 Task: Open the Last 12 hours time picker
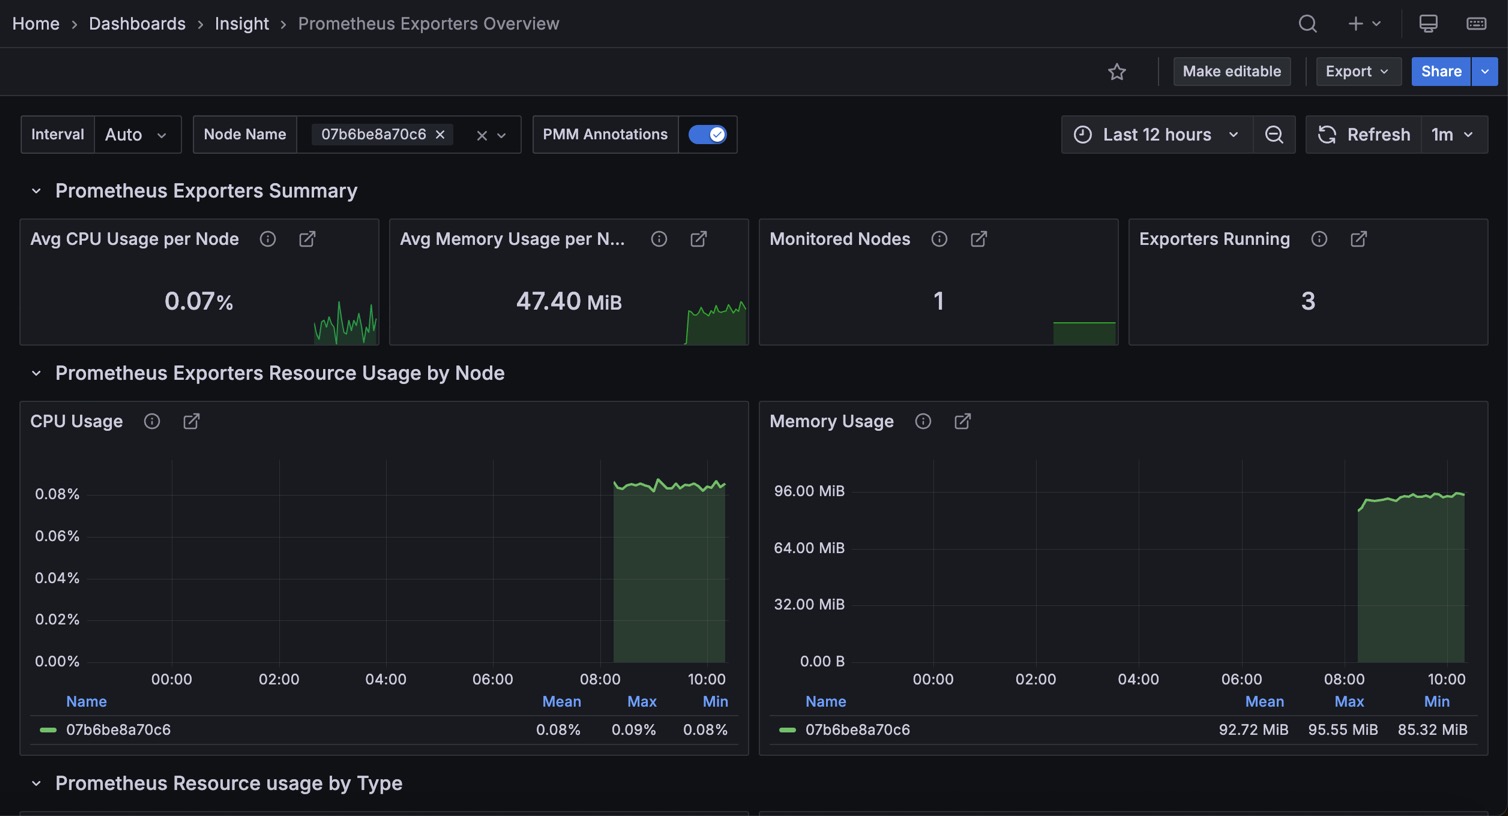pyautogui.click(x=1156, y=134)
